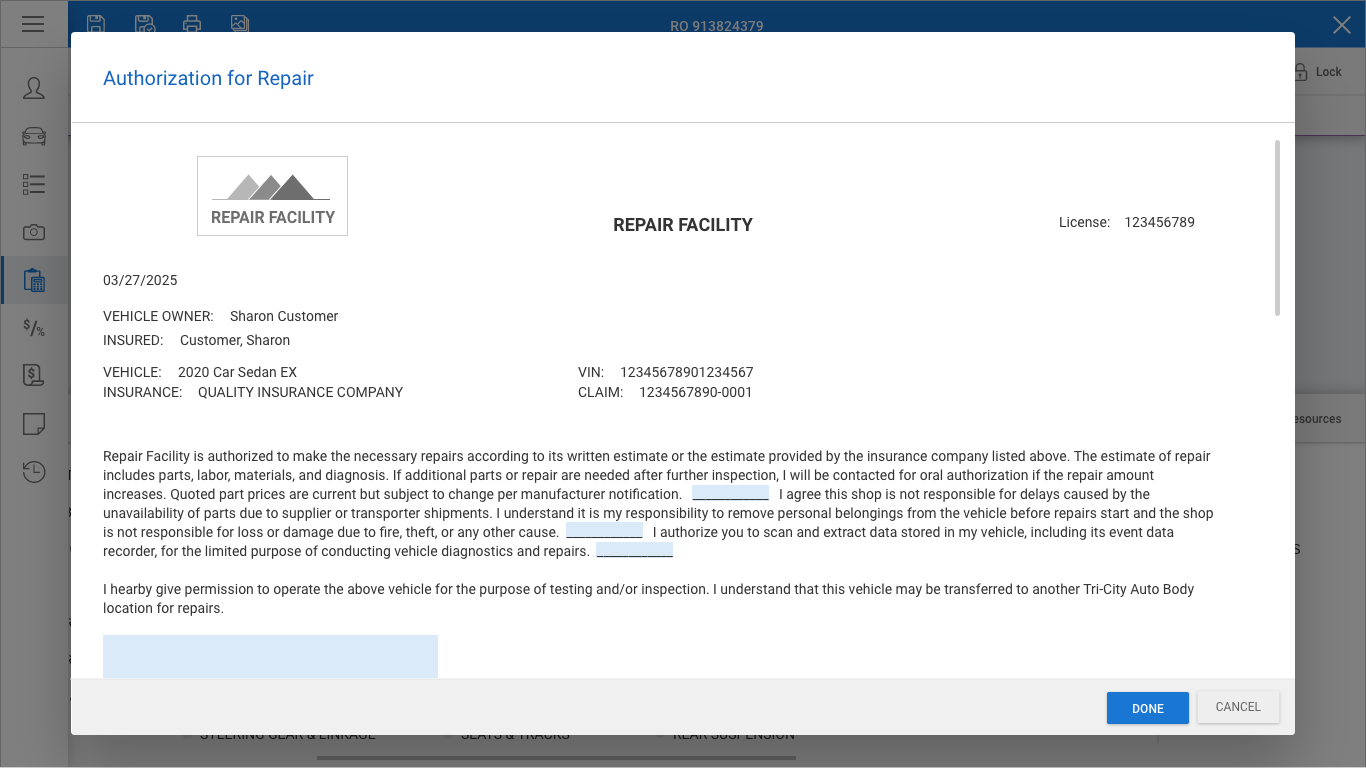This screenshot has height=768, width=1366.
Task: Click the Lock padlock icon
Action: 1301,71
